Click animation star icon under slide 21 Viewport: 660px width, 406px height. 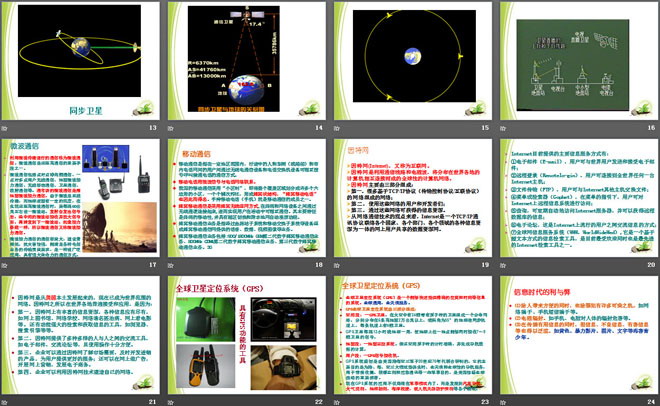5,402
